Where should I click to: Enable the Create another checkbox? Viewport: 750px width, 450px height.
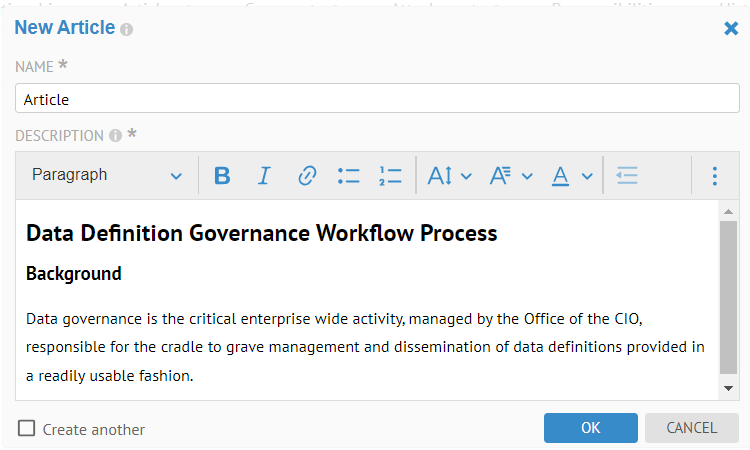[x=27, y=428]
